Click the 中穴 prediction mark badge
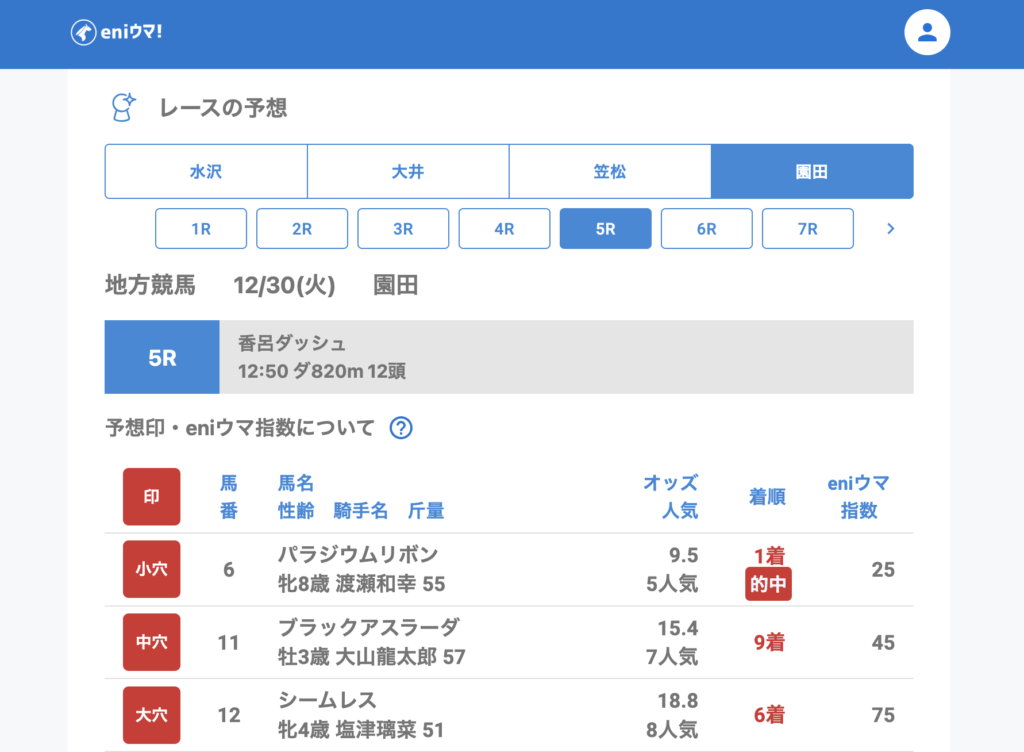The image size is (1024, 752). click(151, 642)
